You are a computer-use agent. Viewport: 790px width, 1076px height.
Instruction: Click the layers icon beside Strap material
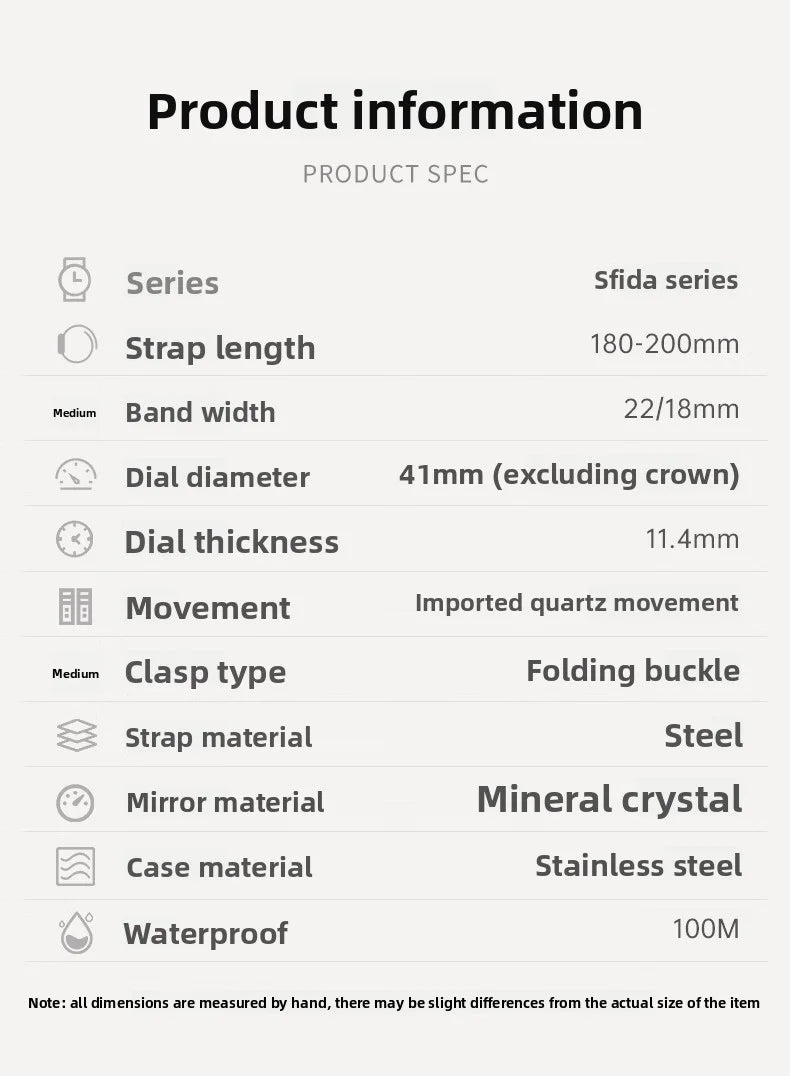click(x=76, y=736)
